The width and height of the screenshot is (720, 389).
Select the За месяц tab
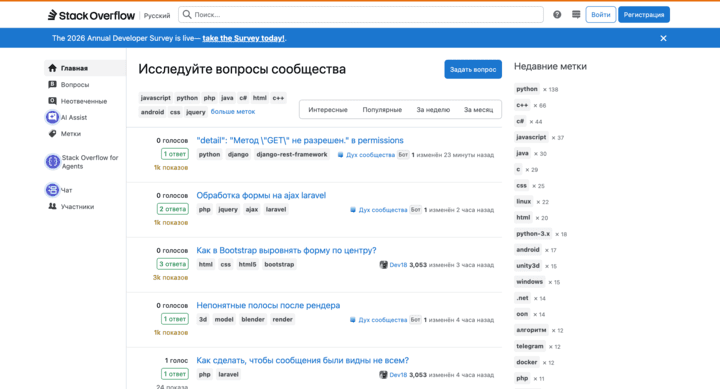478,110
